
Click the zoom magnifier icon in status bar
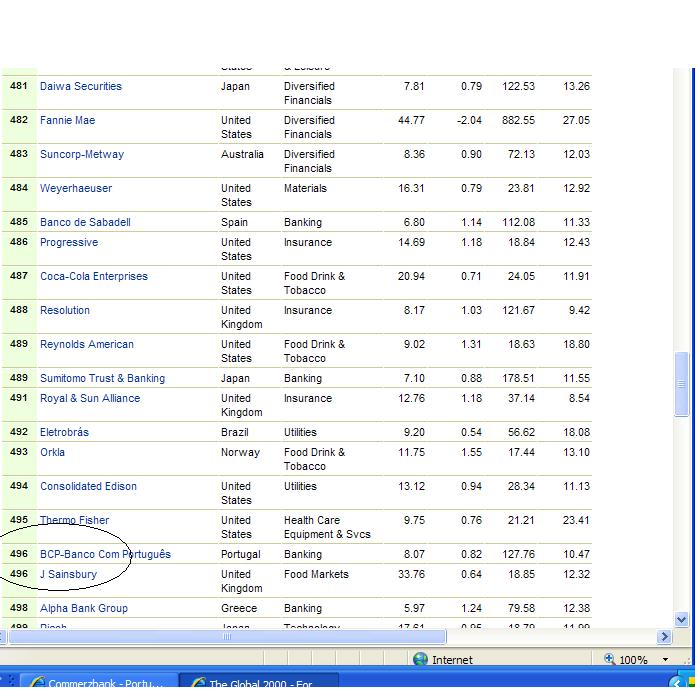click(609, 659)
